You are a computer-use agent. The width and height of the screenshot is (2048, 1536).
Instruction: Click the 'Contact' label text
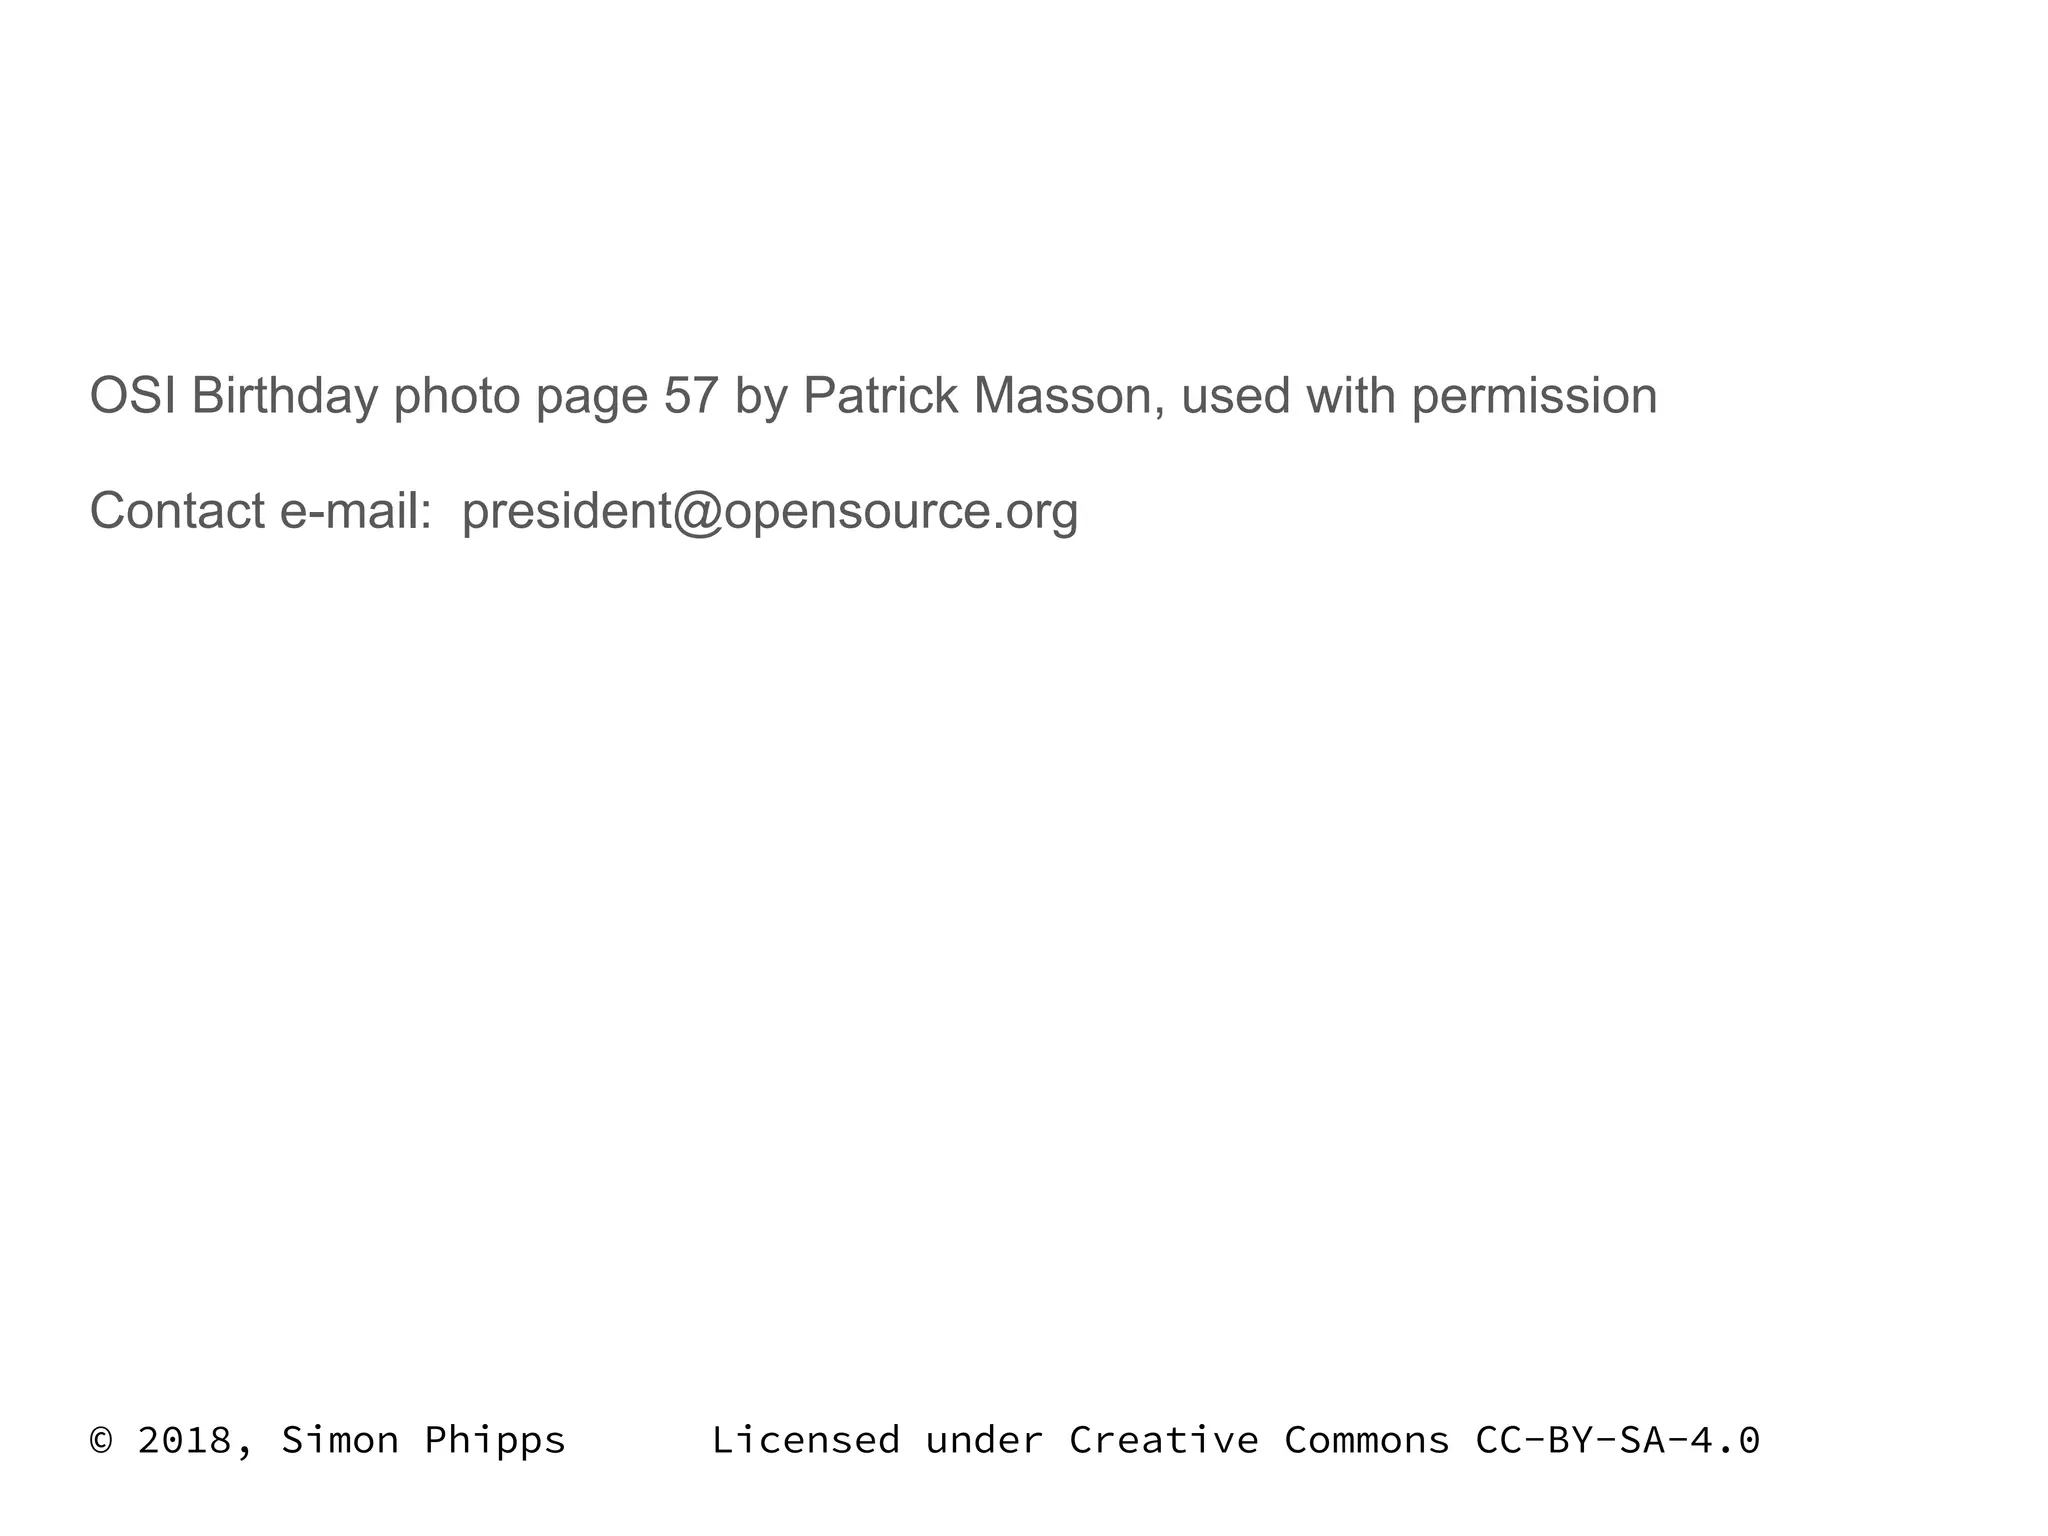[177, 511]
